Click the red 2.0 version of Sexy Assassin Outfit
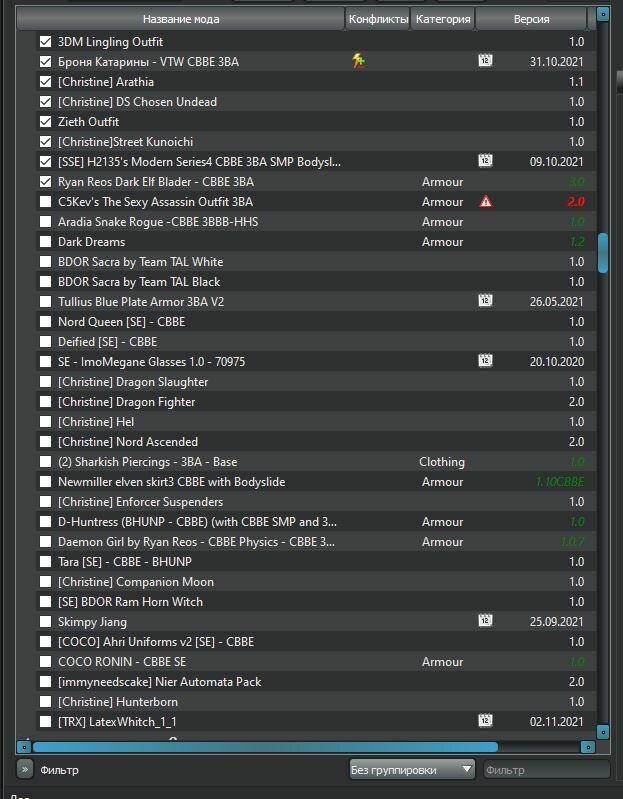 [x=576, y=201]
